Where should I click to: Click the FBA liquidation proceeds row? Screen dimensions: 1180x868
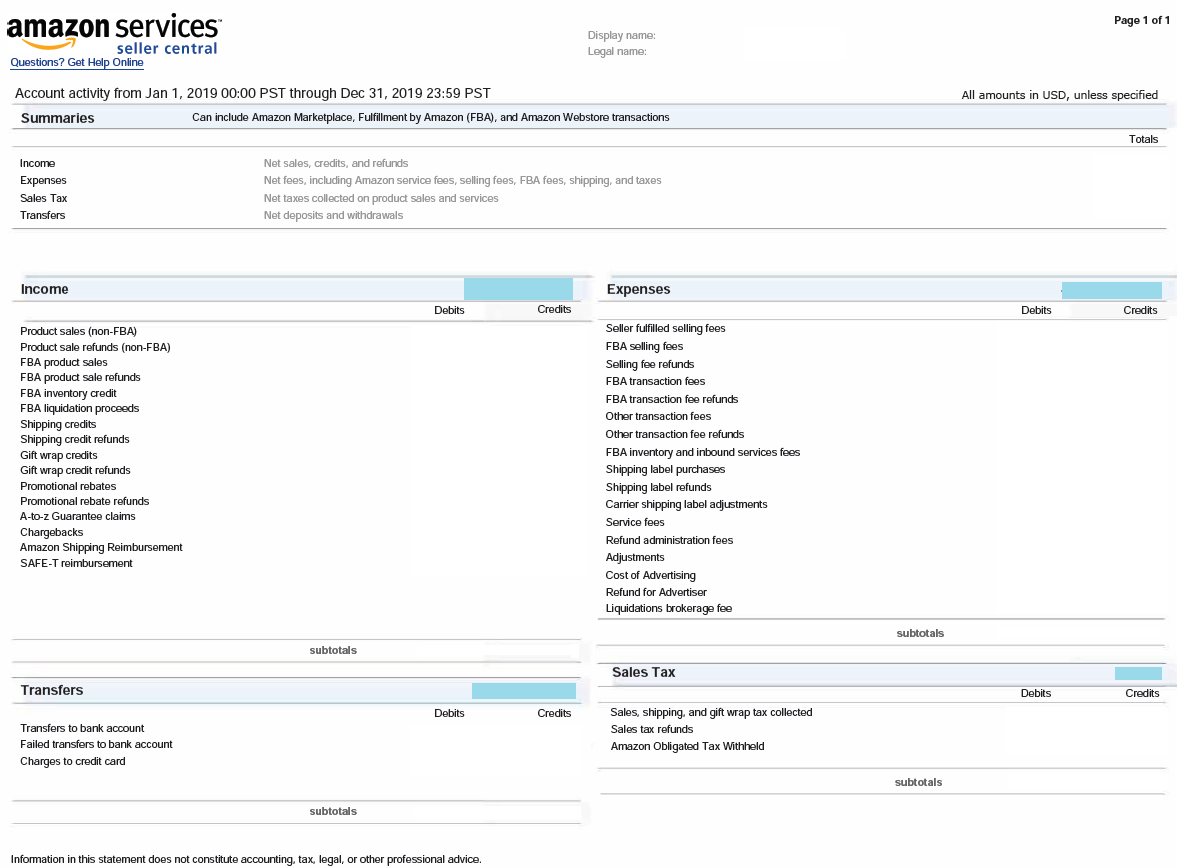click(79, 408)
